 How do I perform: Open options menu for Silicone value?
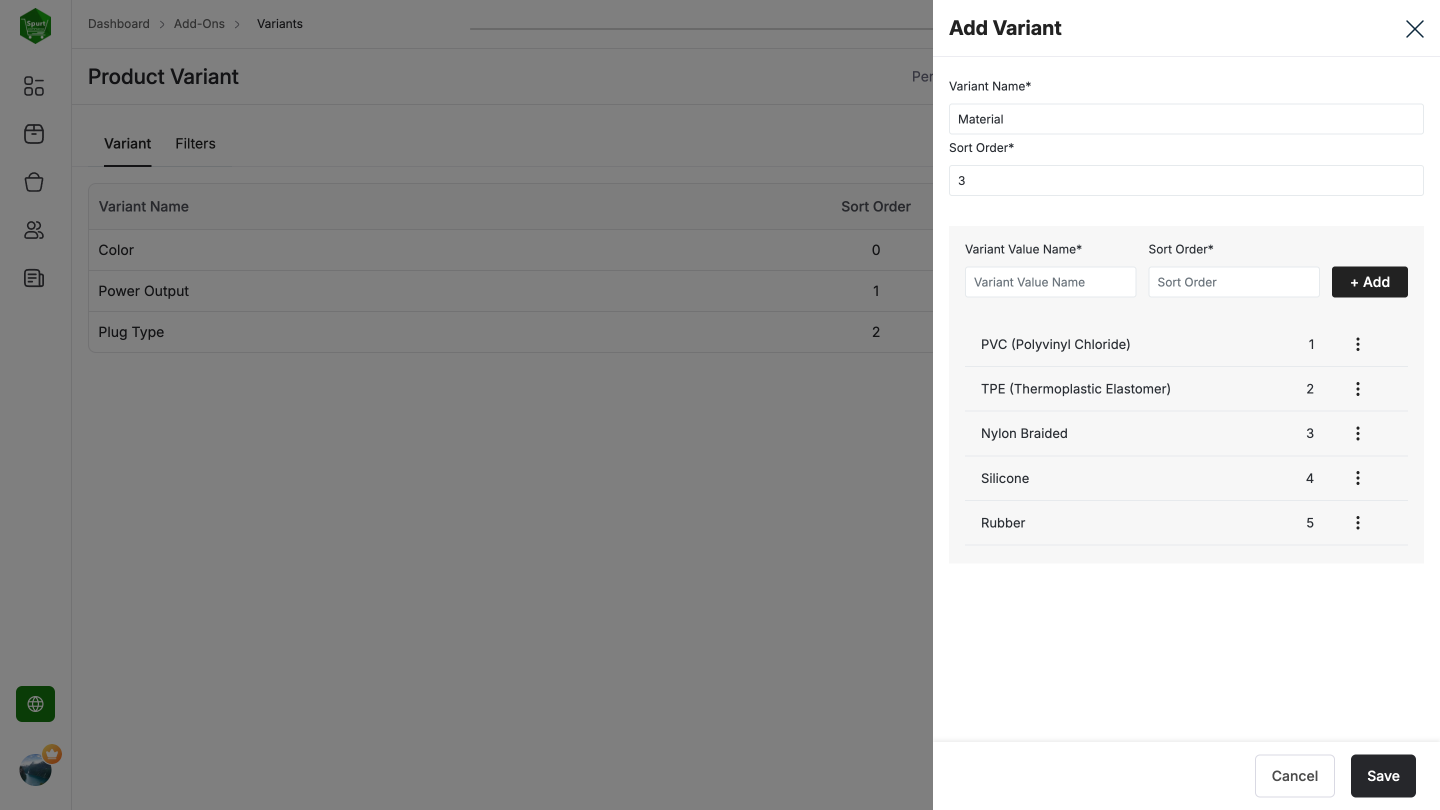click(1357, 478)
